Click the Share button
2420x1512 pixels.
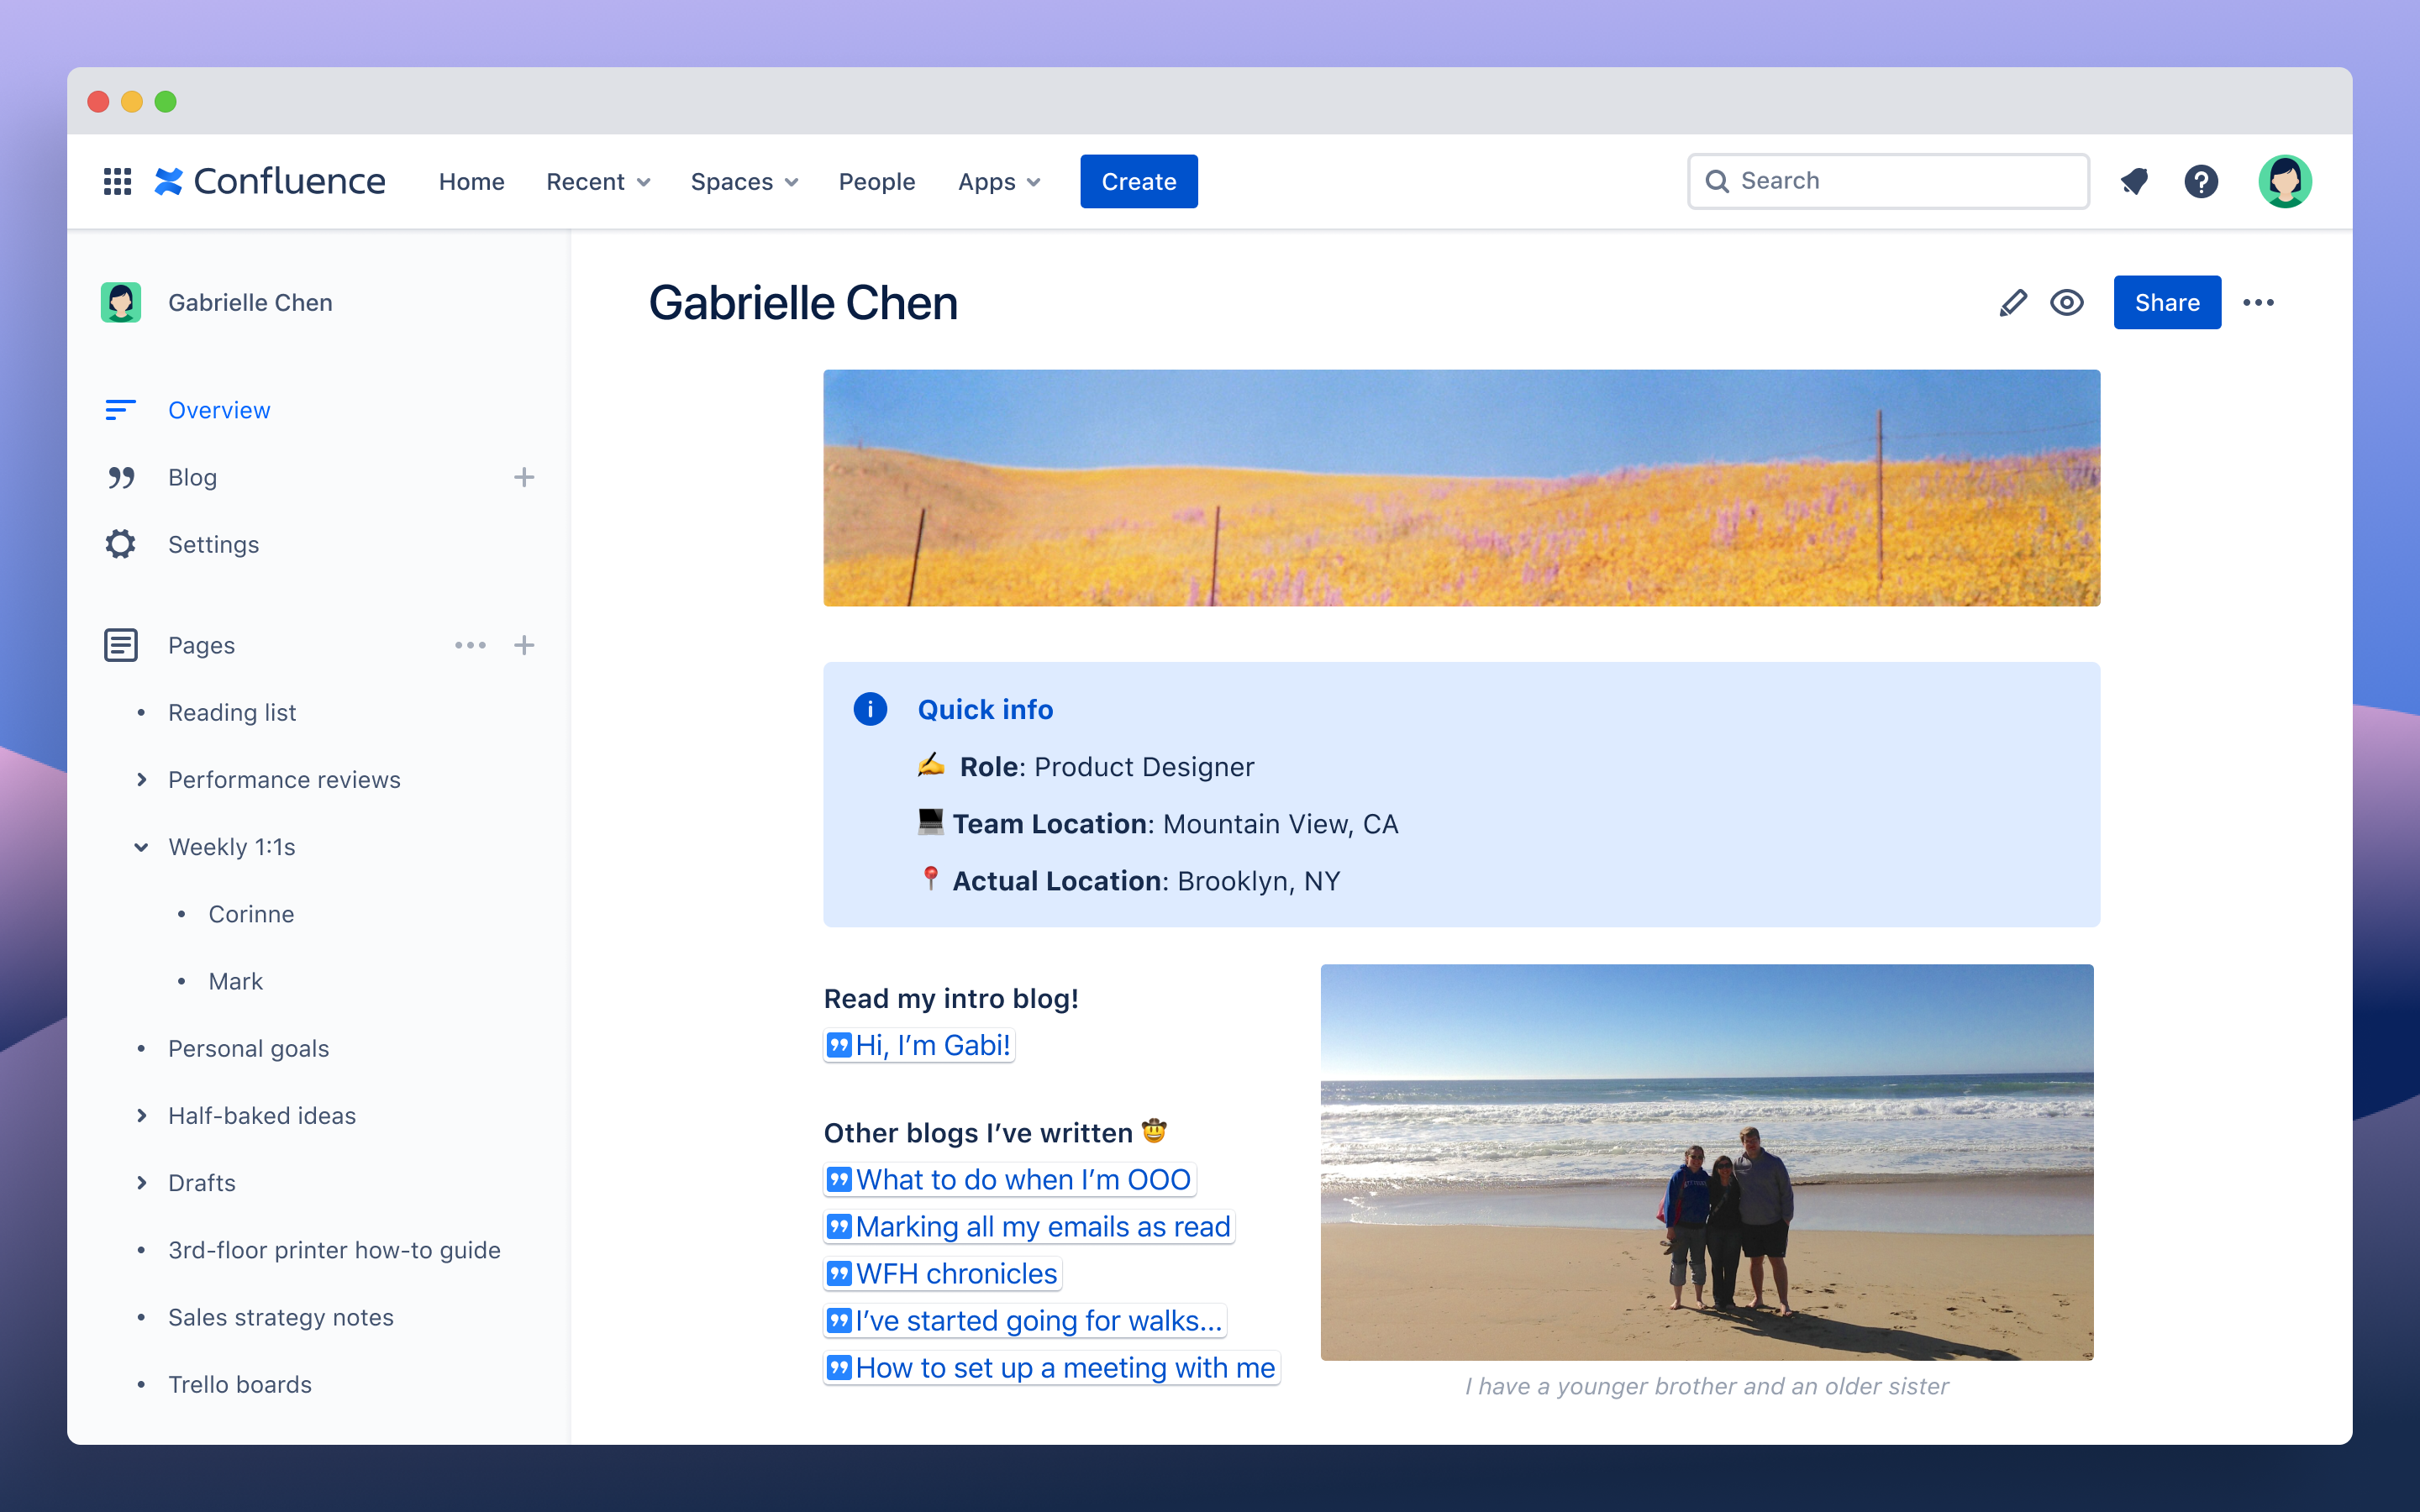point(2166,302)
